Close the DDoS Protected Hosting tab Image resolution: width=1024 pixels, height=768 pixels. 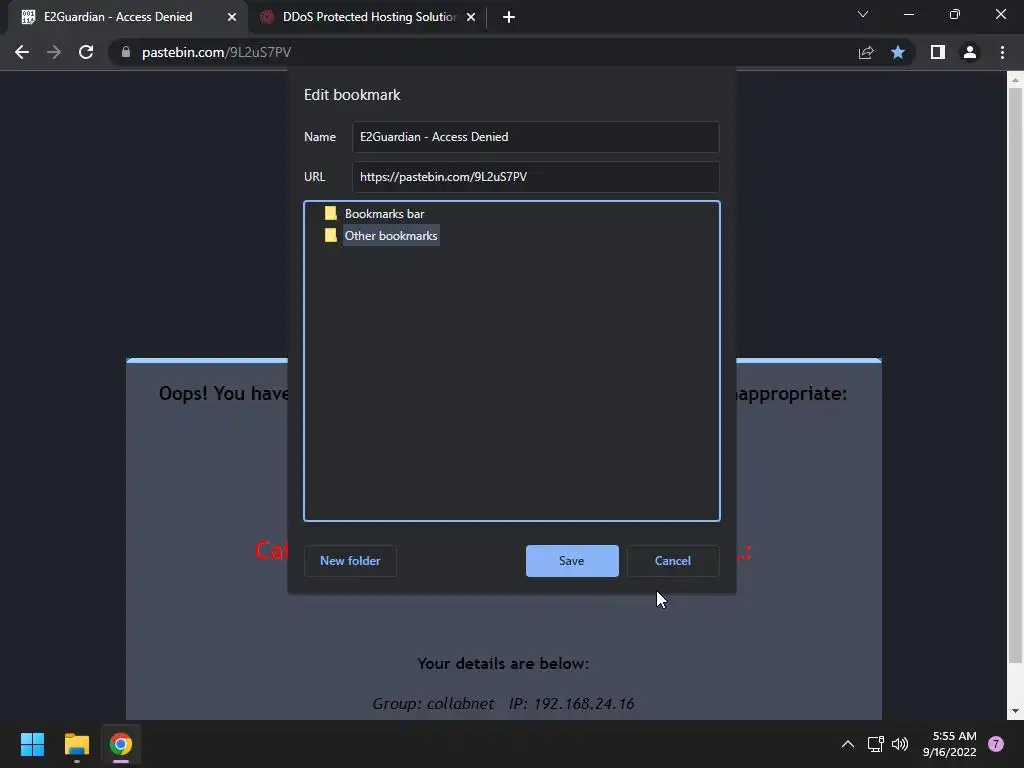(471, 17)
